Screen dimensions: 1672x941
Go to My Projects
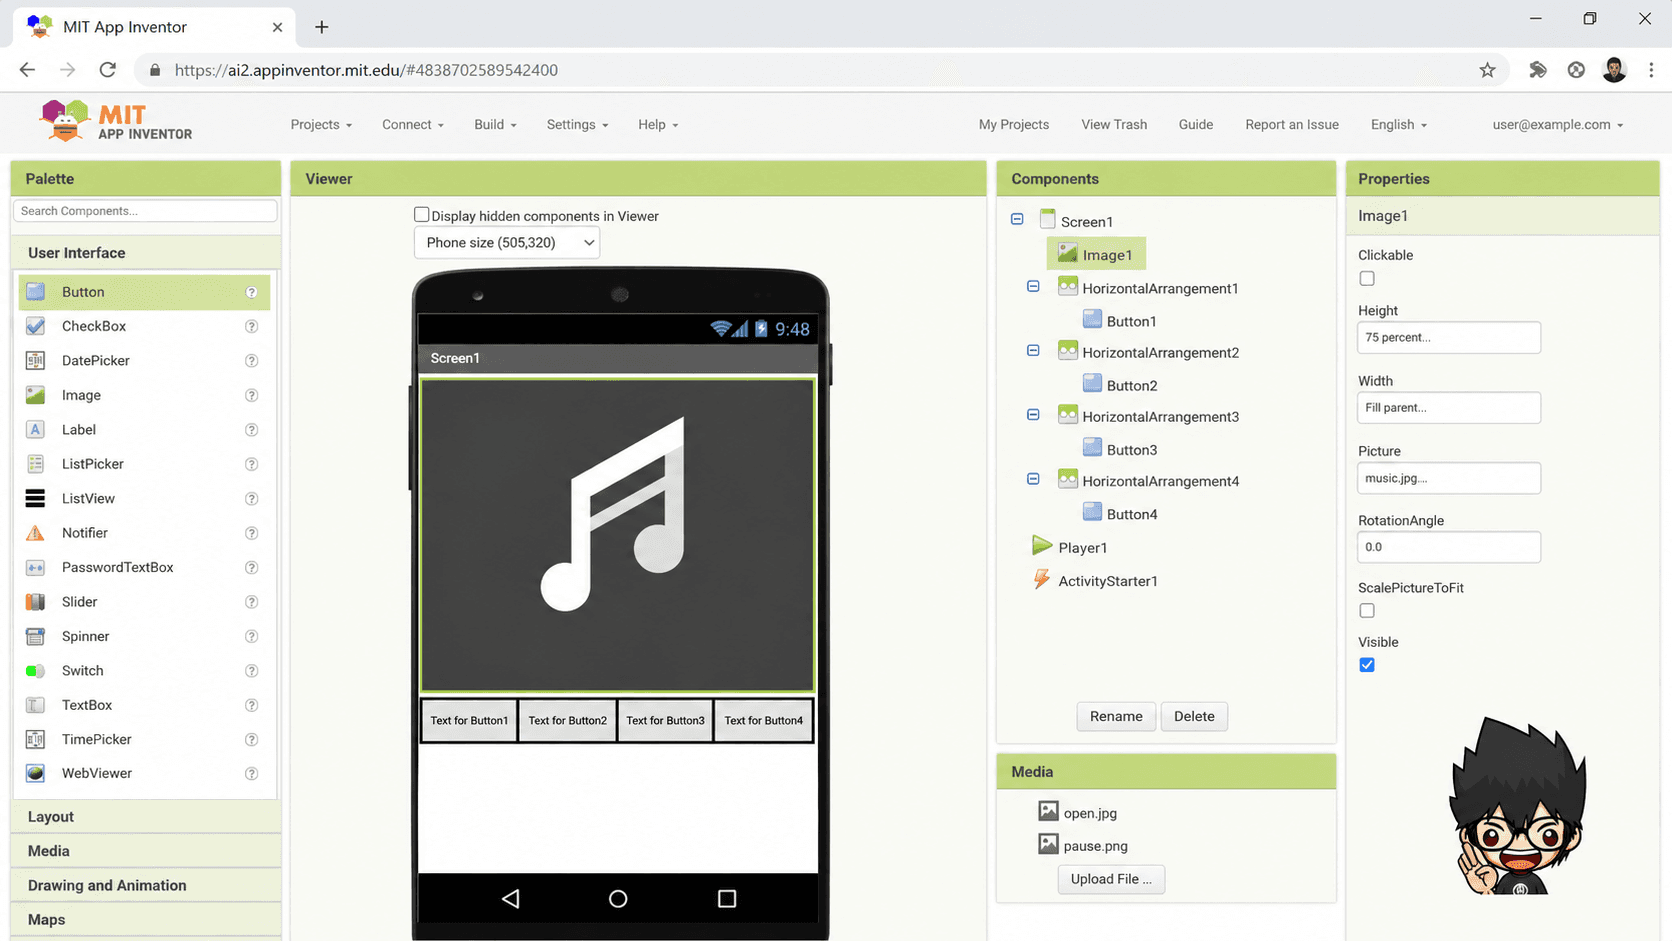(x=1014, y=125)
